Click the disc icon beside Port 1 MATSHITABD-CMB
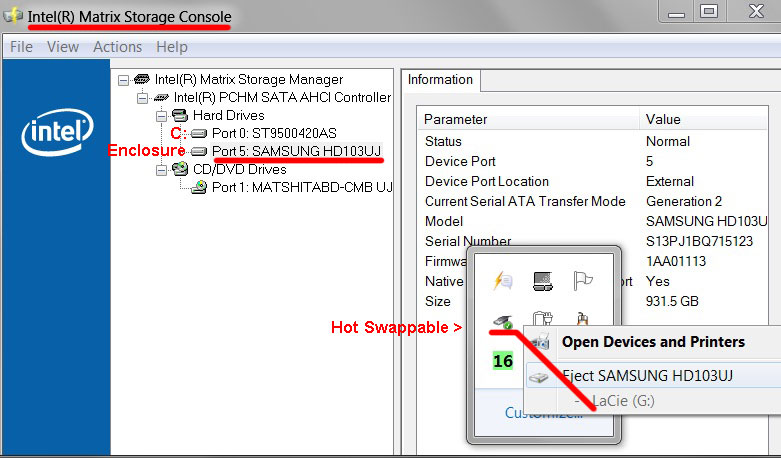The height and width of the screenshot is (458, 781). coord(199,187)
